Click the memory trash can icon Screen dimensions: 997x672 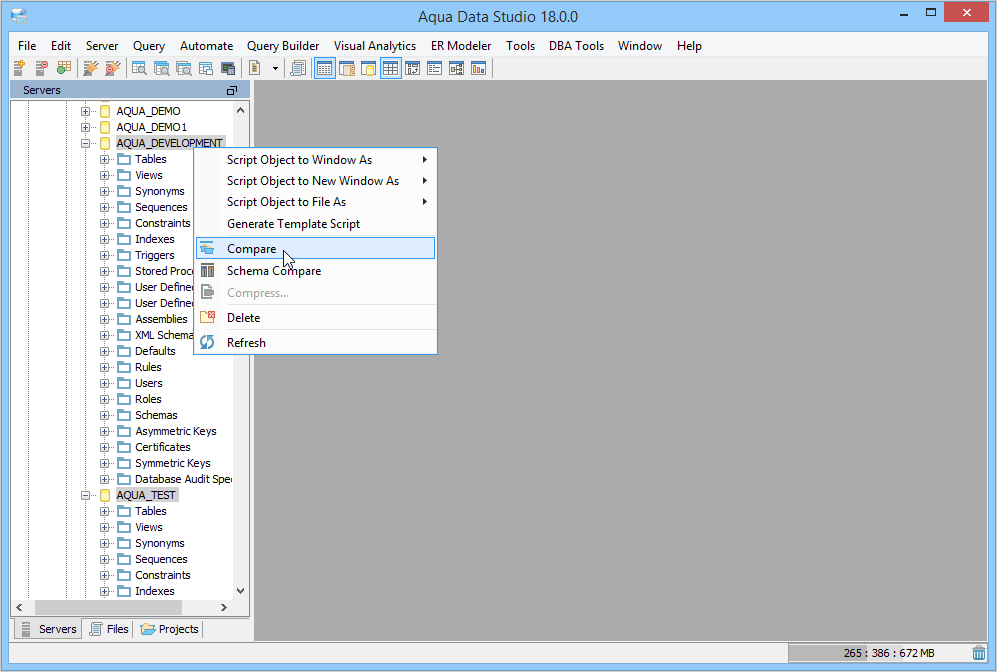pyautogui.click(x=979, y=653)
